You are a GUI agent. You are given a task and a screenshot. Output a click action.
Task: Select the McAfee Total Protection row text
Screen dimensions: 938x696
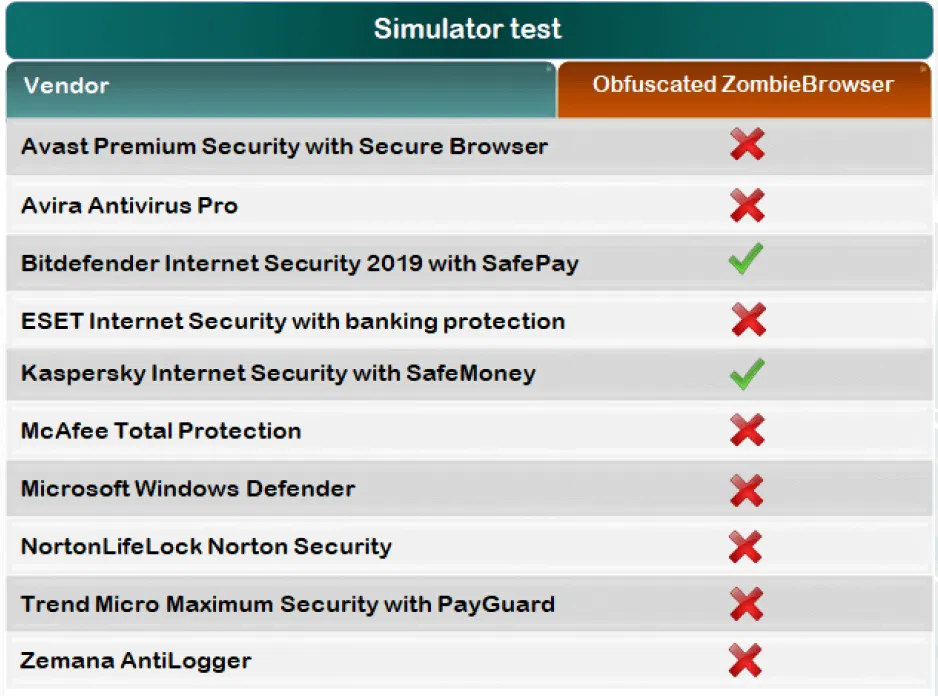[x=161, y=431]
